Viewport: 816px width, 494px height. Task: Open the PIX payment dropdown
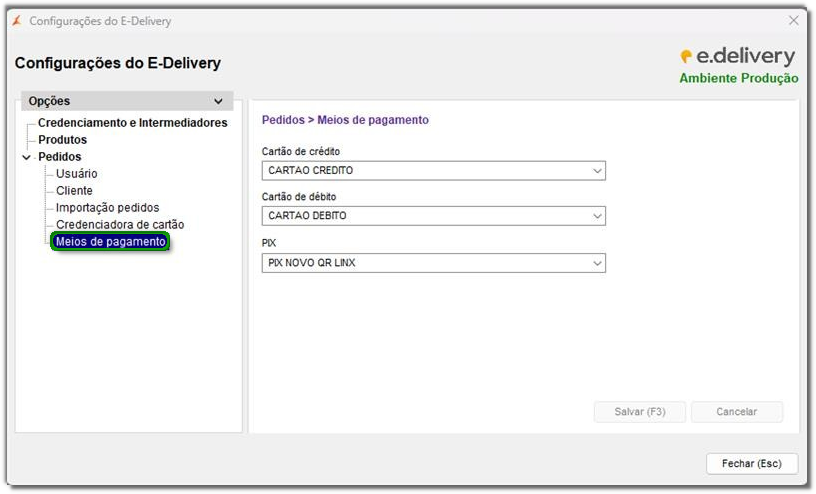[434, 263]
